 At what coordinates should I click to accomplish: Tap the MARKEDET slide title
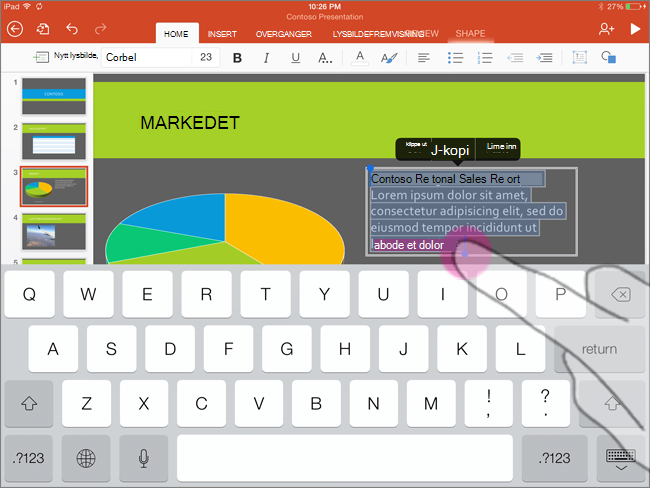[190, 123]
